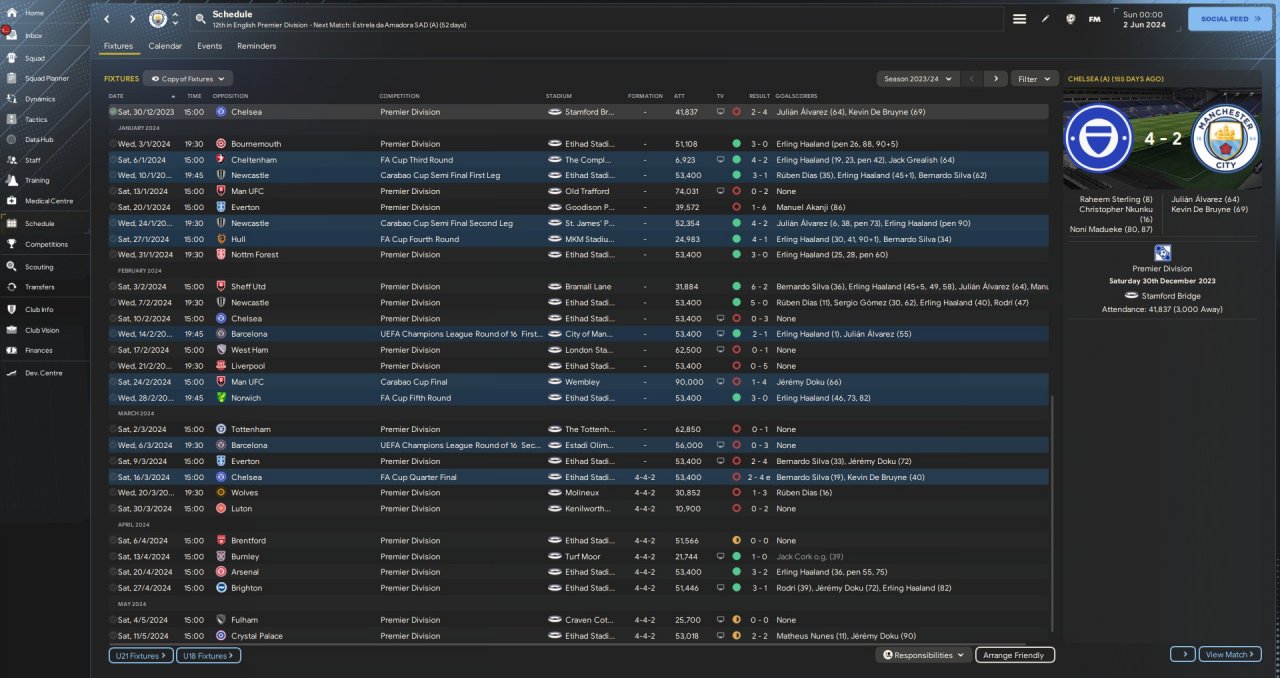Screen dimensions: 1280x678
Task: Sort the table by the Date column
Action: click(117, 96)
